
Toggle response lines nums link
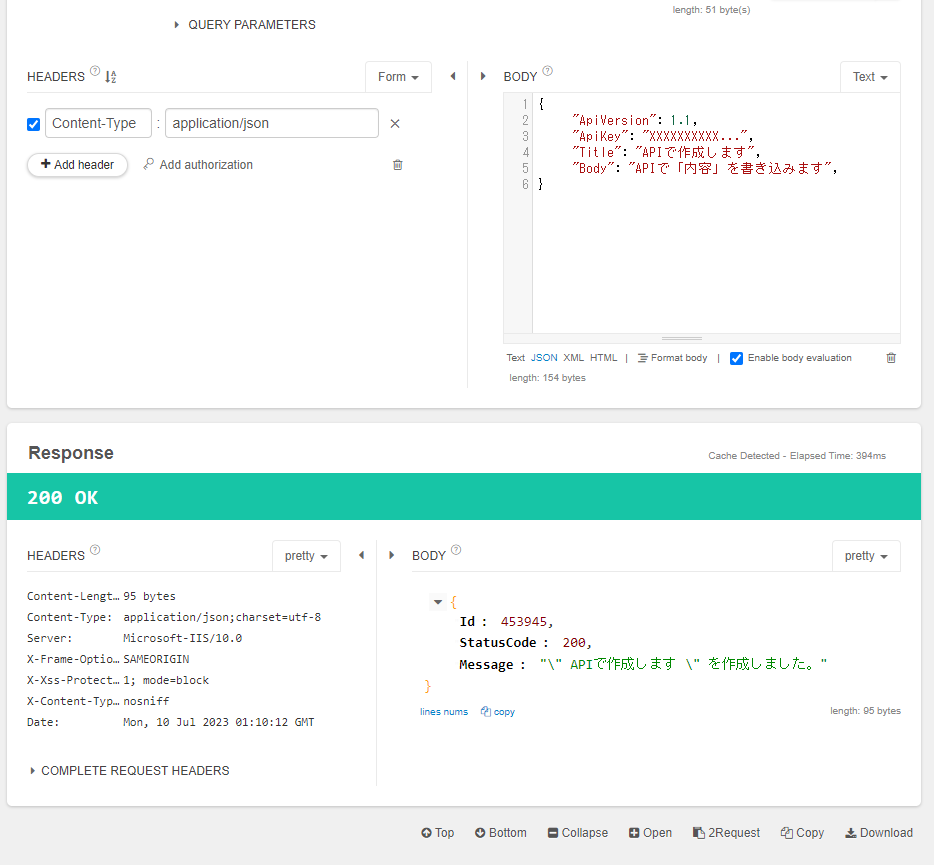(444, 712)
